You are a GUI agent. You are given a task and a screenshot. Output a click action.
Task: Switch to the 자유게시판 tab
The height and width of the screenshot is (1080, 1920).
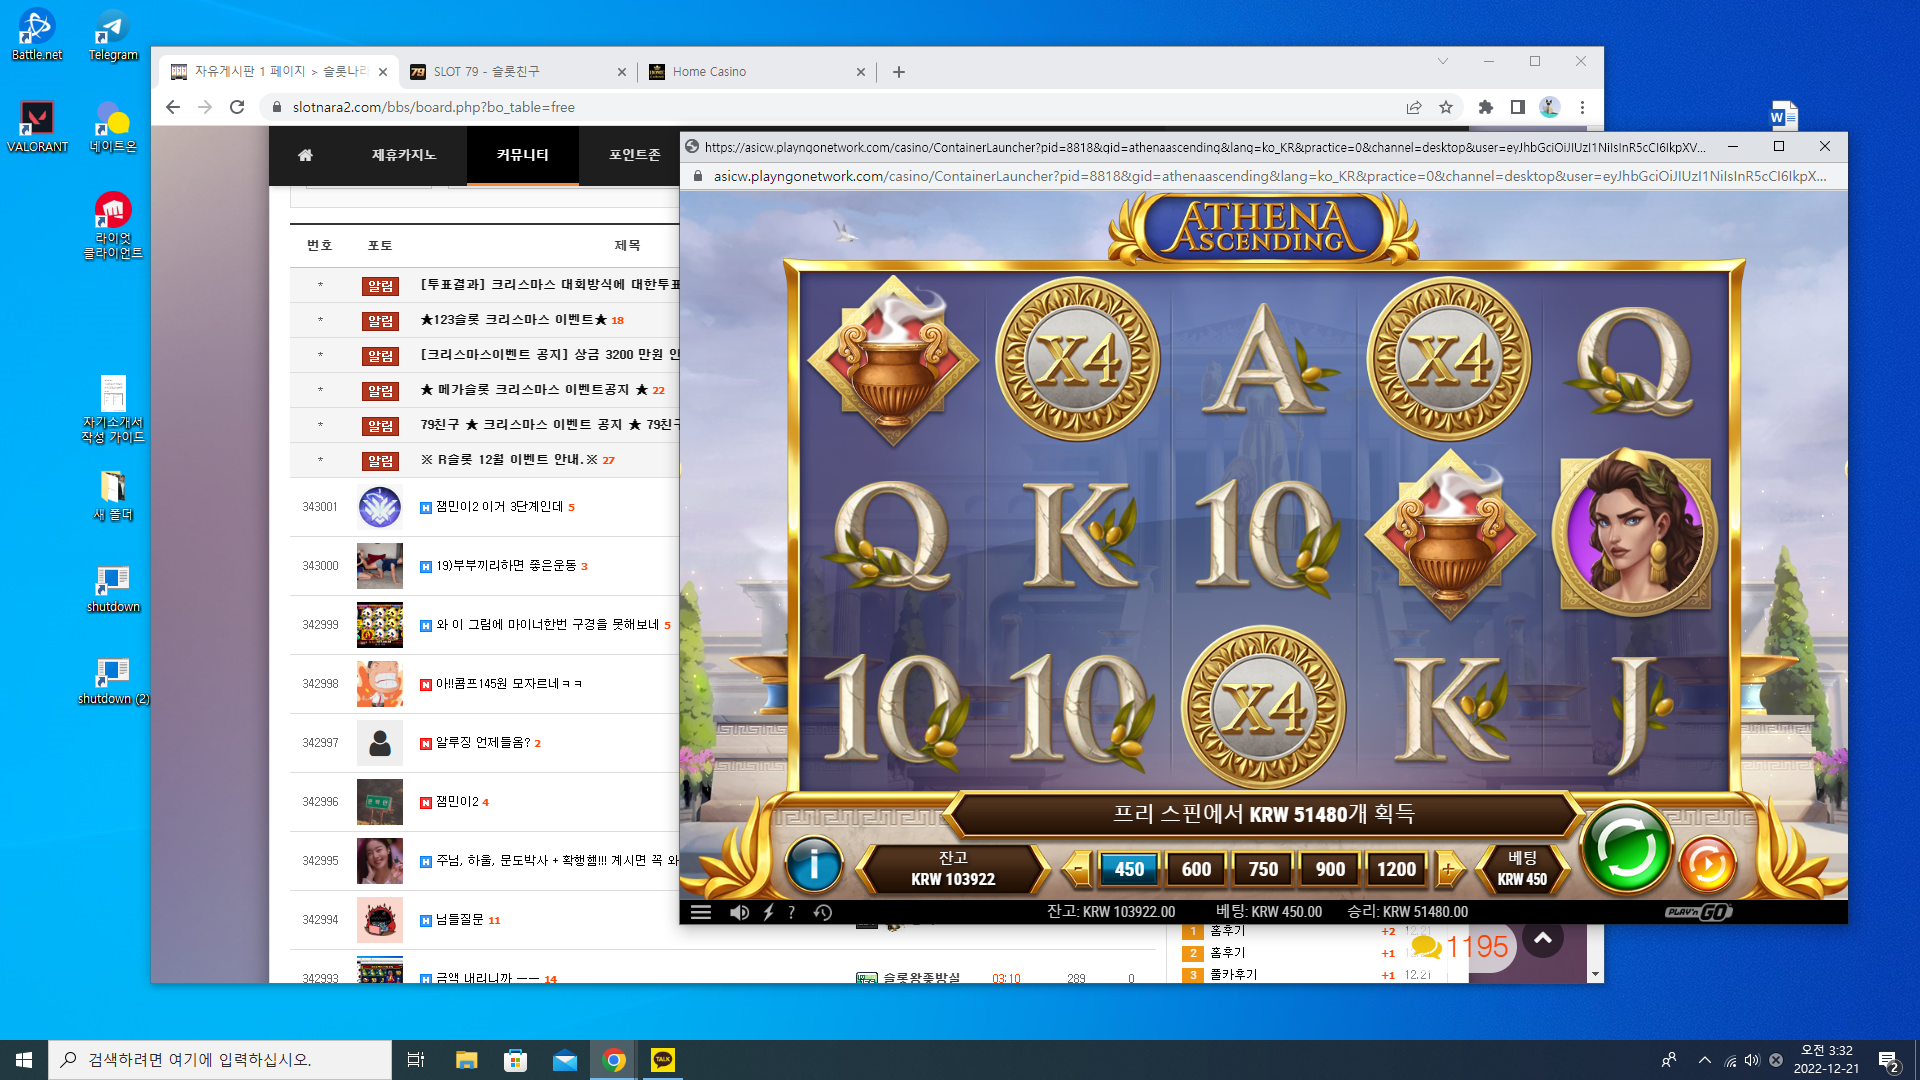278,72
